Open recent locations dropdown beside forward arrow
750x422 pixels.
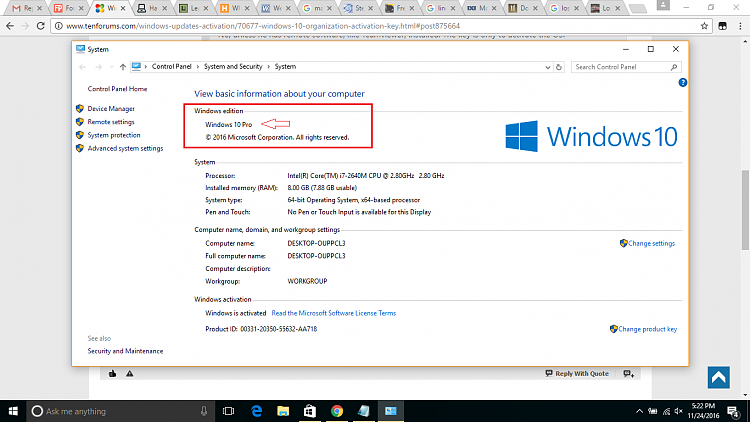tap(111, 67)
